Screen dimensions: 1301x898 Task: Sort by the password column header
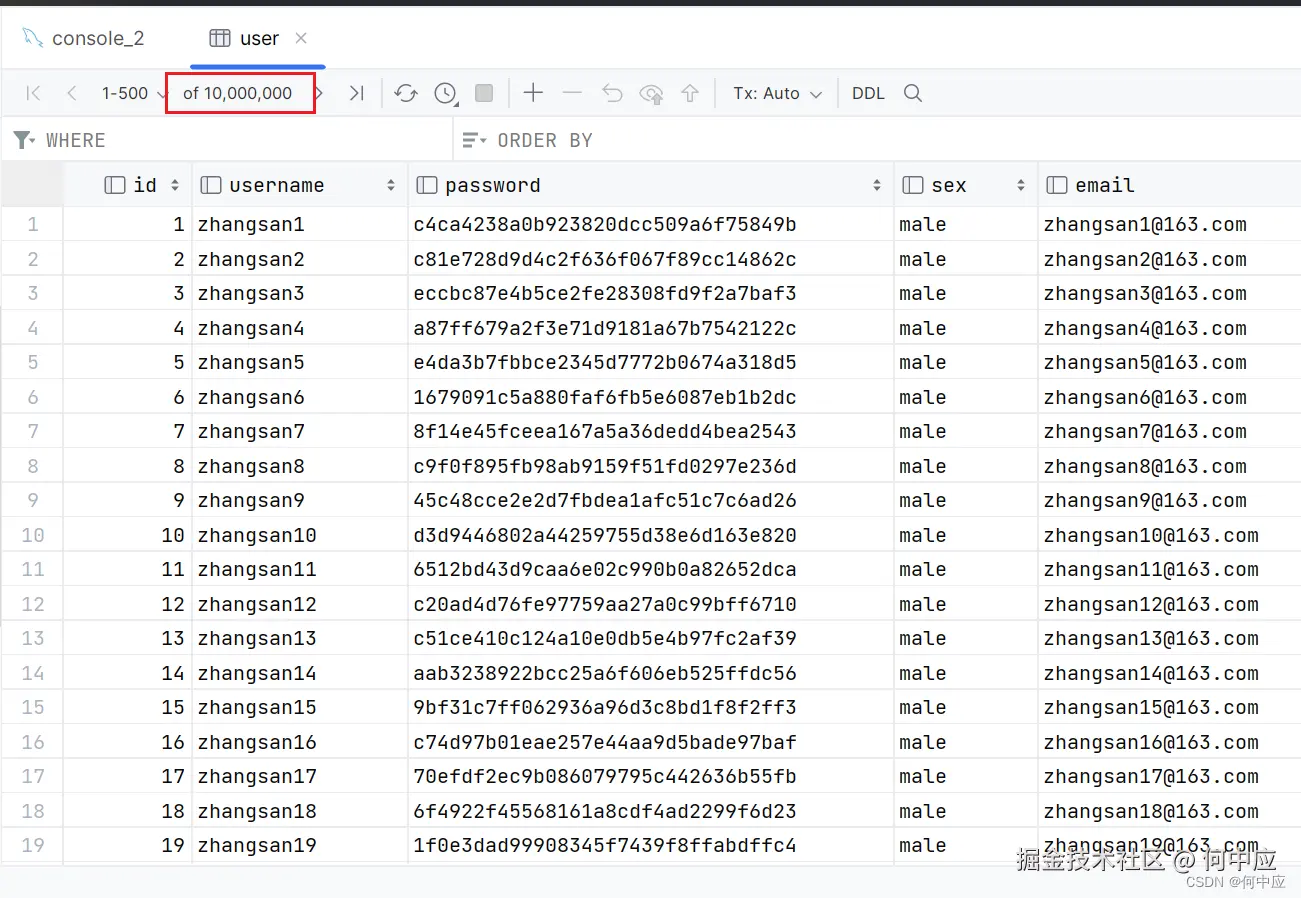pos(651,185)
